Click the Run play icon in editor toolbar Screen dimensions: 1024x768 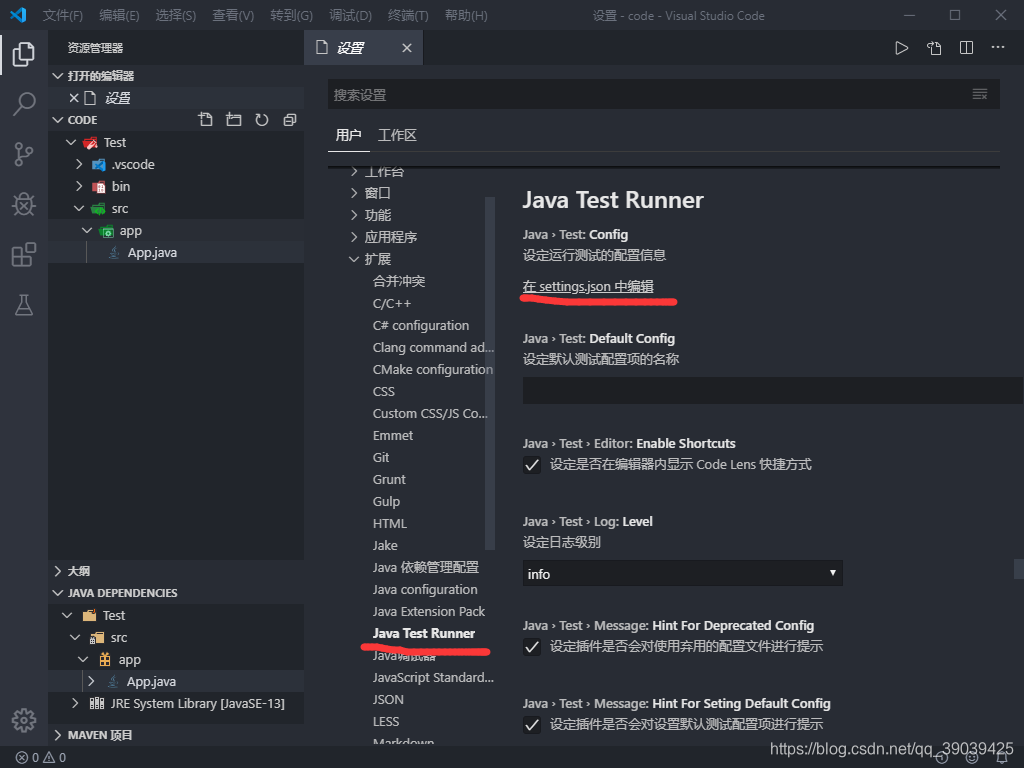pos(901,48)
